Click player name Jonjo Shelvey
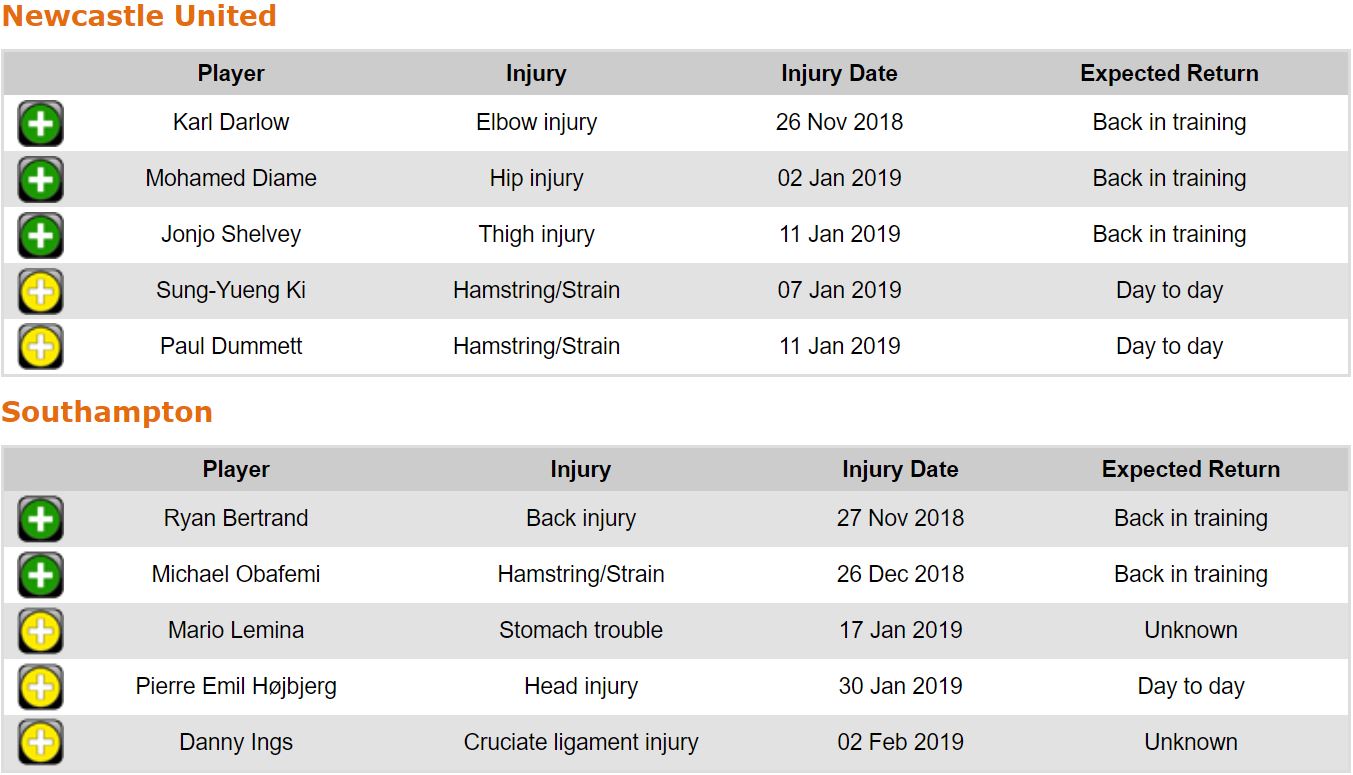 pyautogui.click(x=231, y=234)
